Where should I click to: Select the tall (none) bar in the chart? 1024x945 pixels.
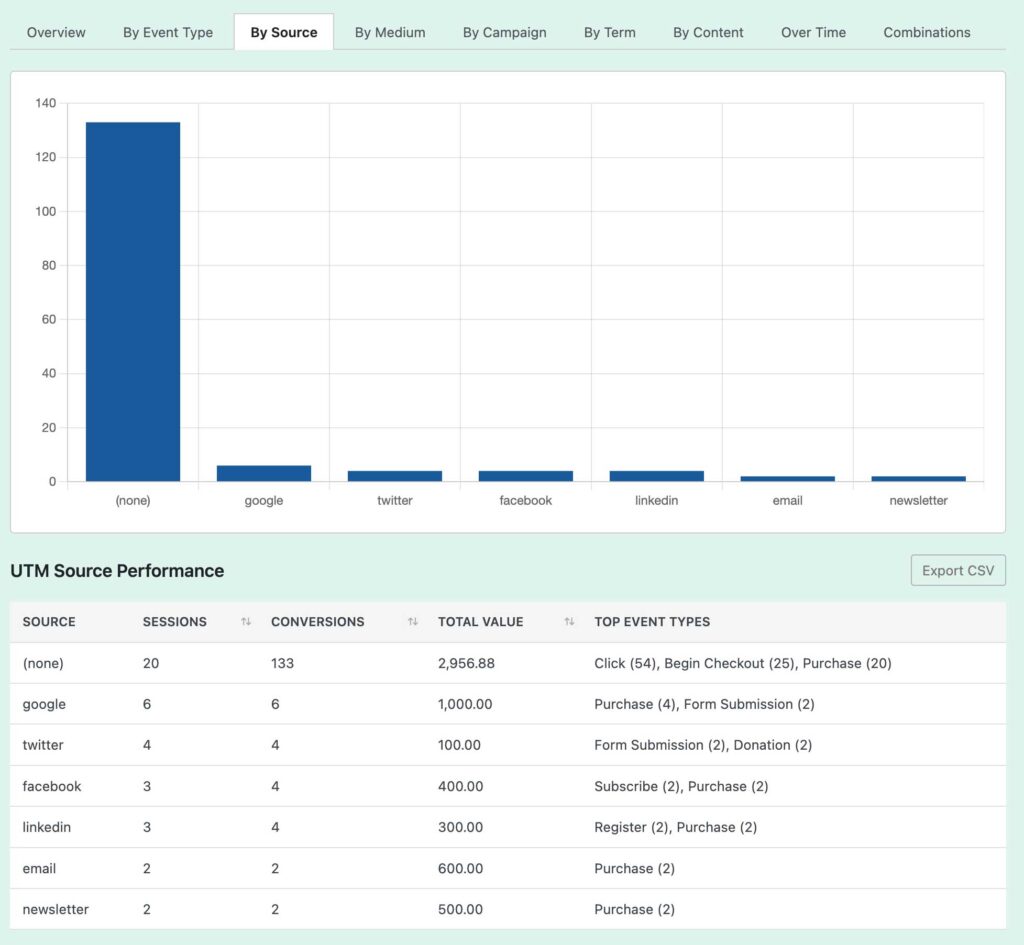(132, 300)
